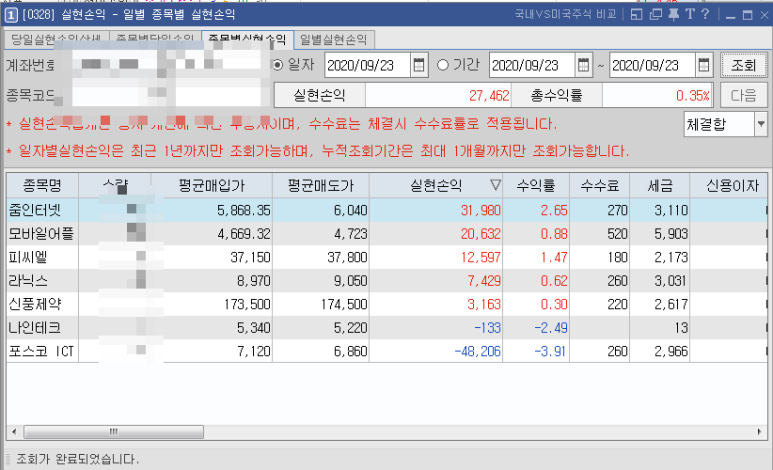Click the right arrow of horizontal scrollbar
Screen dimensions: 773x470
pos(759,432)
